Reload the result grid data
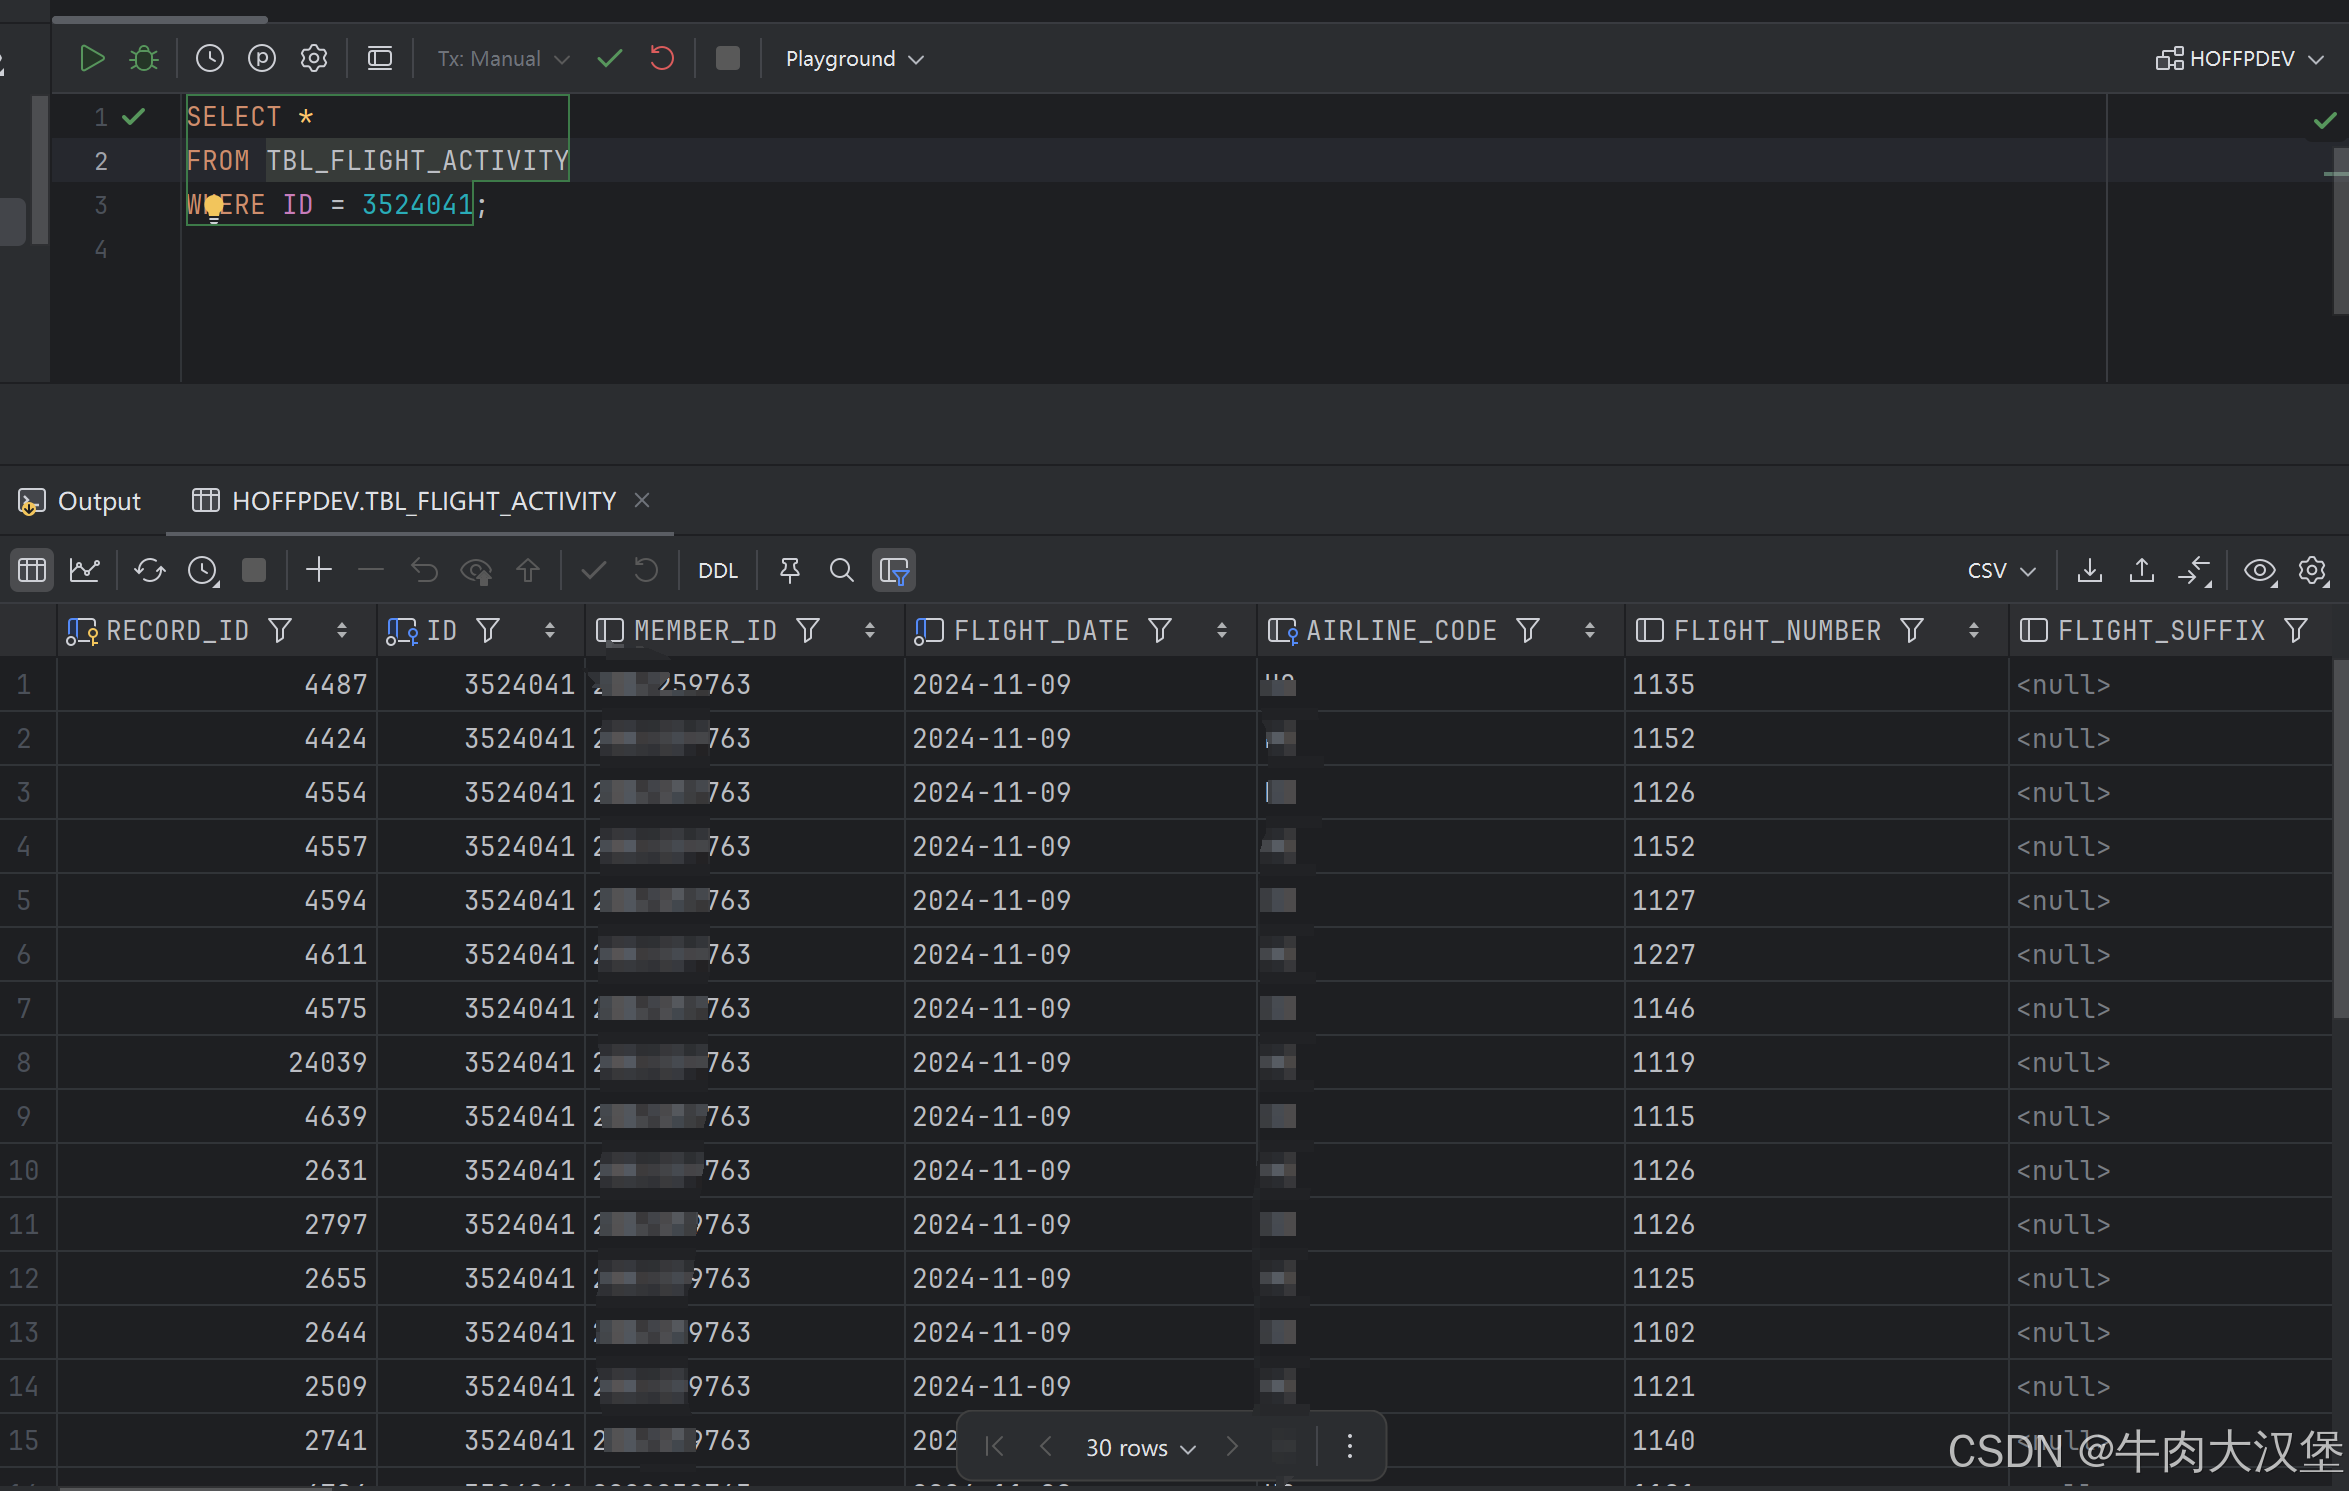 click(150, 570)
